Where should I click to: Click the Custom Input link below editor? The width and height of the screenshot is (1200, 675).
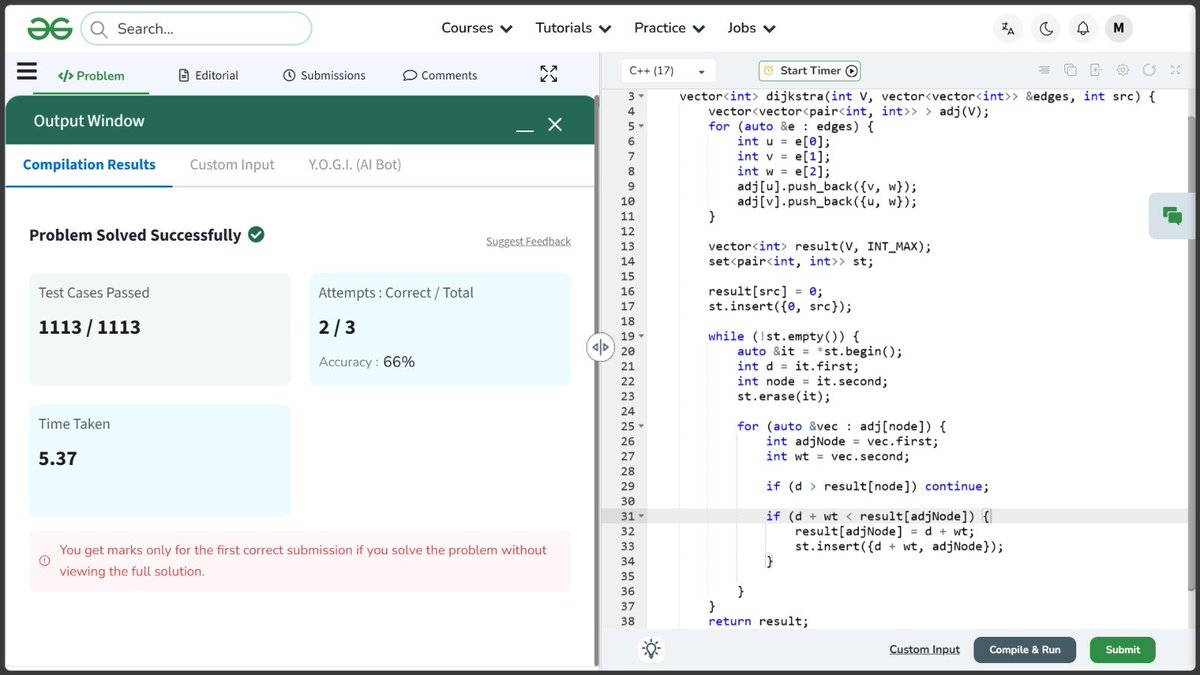(x=924, y=649)
